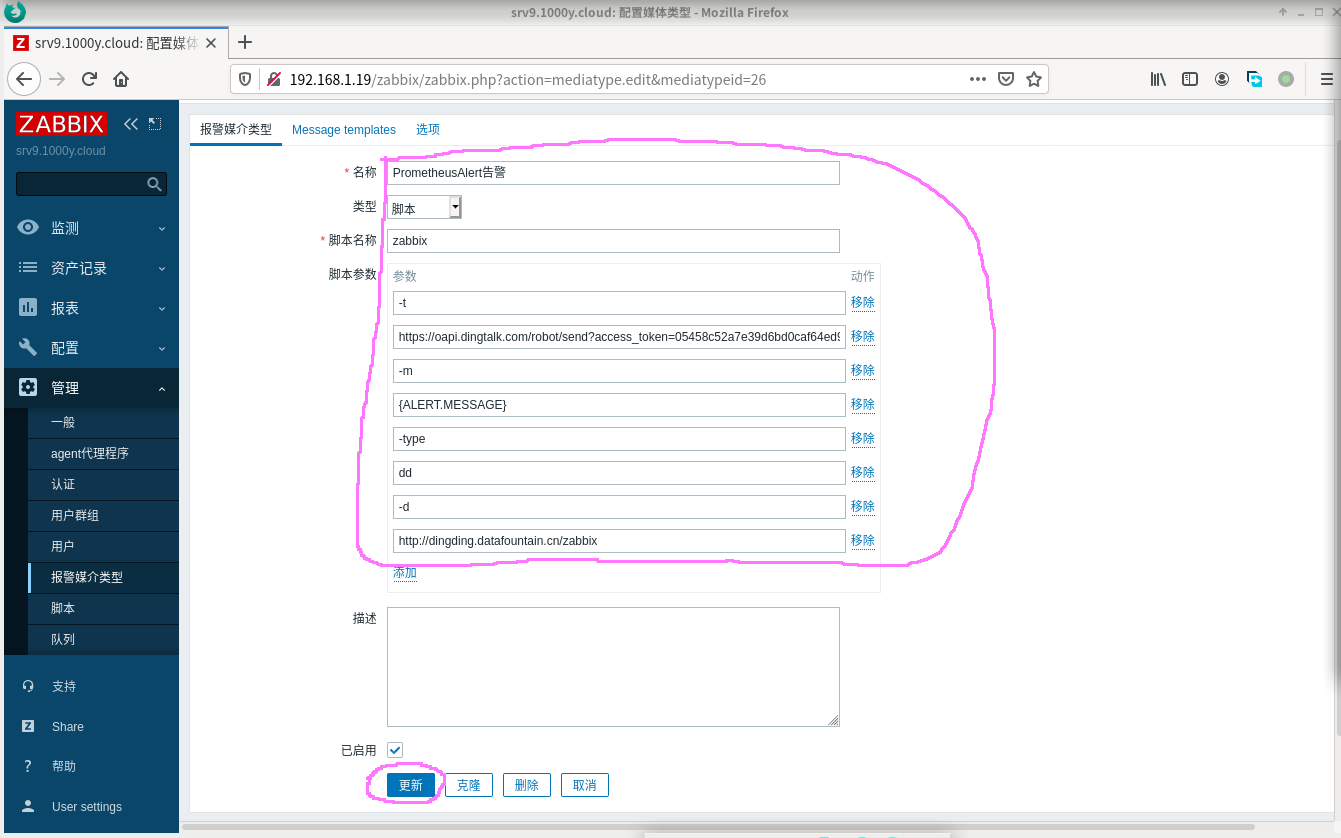1341x838 pixels.
Task: Click the Zabbix logo
Action: (x=61, y=124)
